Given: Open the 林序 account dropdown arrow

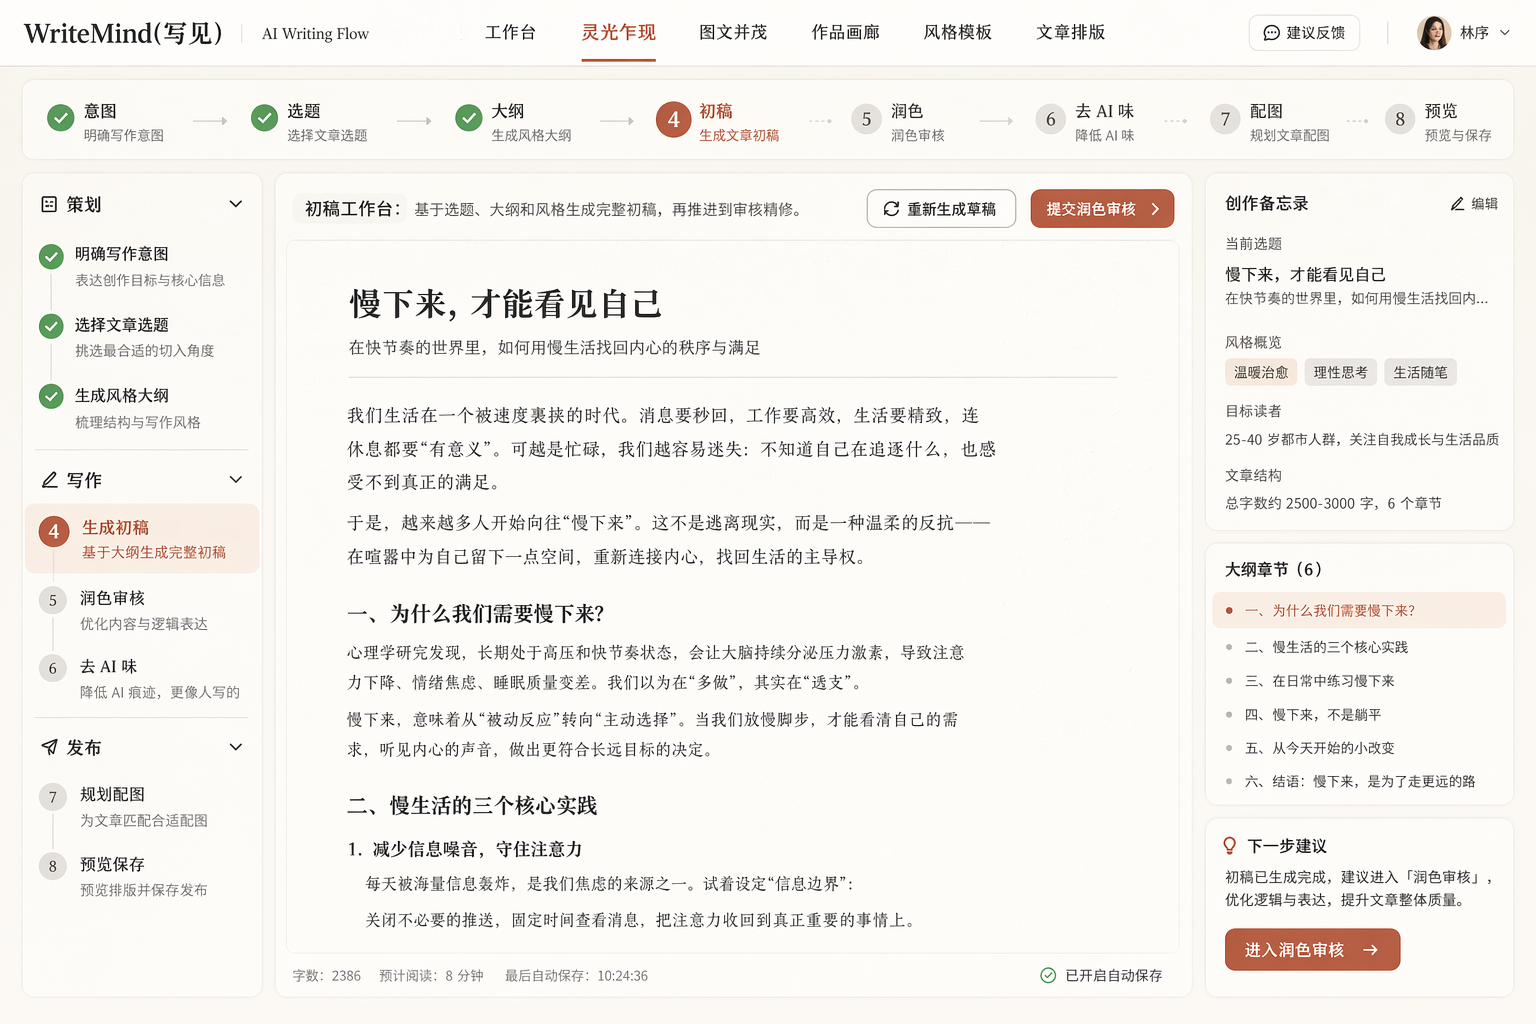Looking at the screenshot, I should coord(1504,33).
